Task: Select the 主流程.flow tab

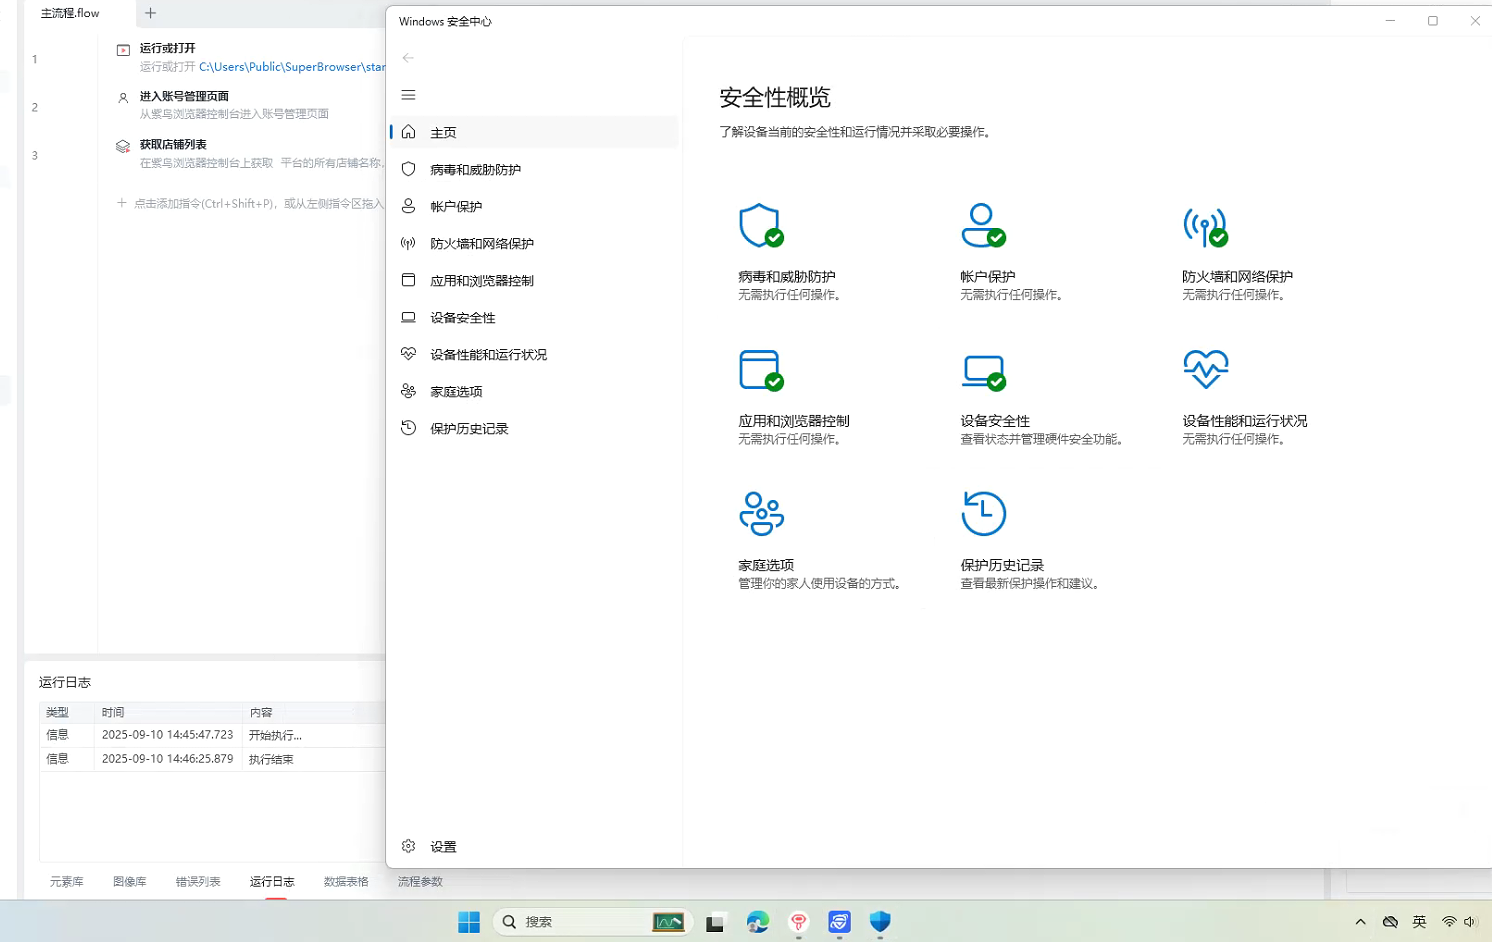Action: [x=70, y=13]
